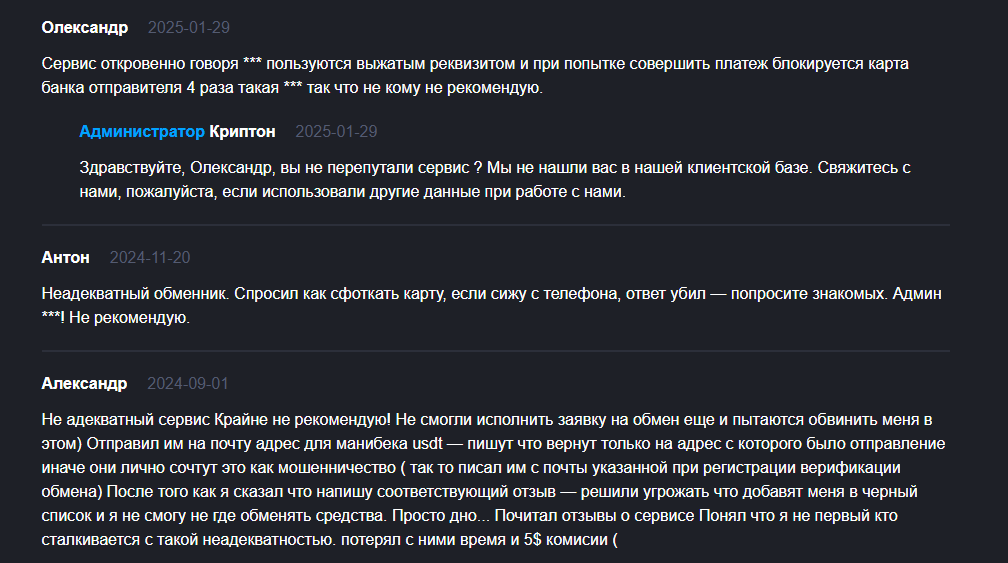
Task: Click the date next to Администратор Криптон
Action: coord(336,132)
